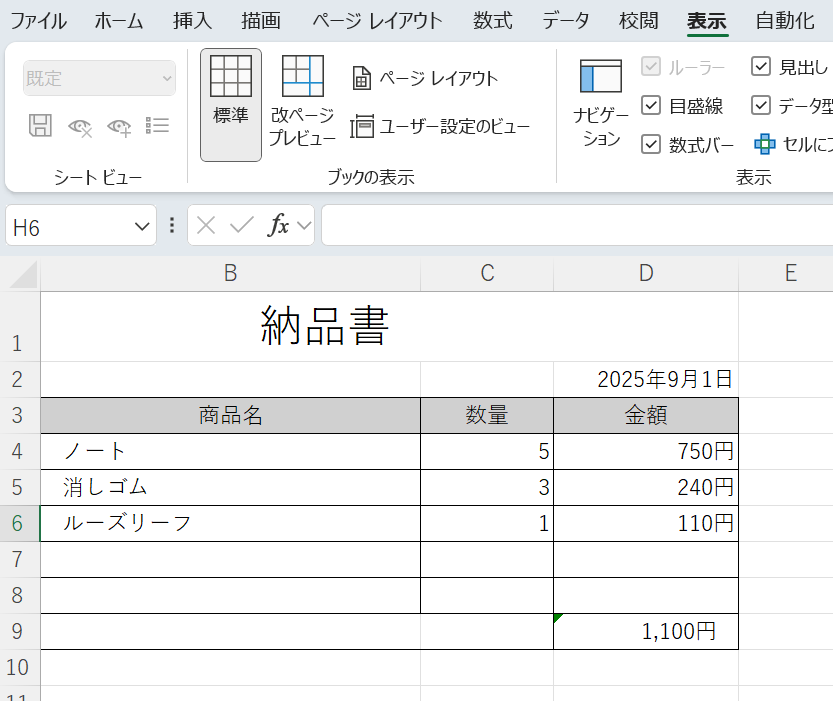The width and height of the screenshot is (833, 701).
Task: Click the セルにフォーカス icon
Action: click(764, 144)
